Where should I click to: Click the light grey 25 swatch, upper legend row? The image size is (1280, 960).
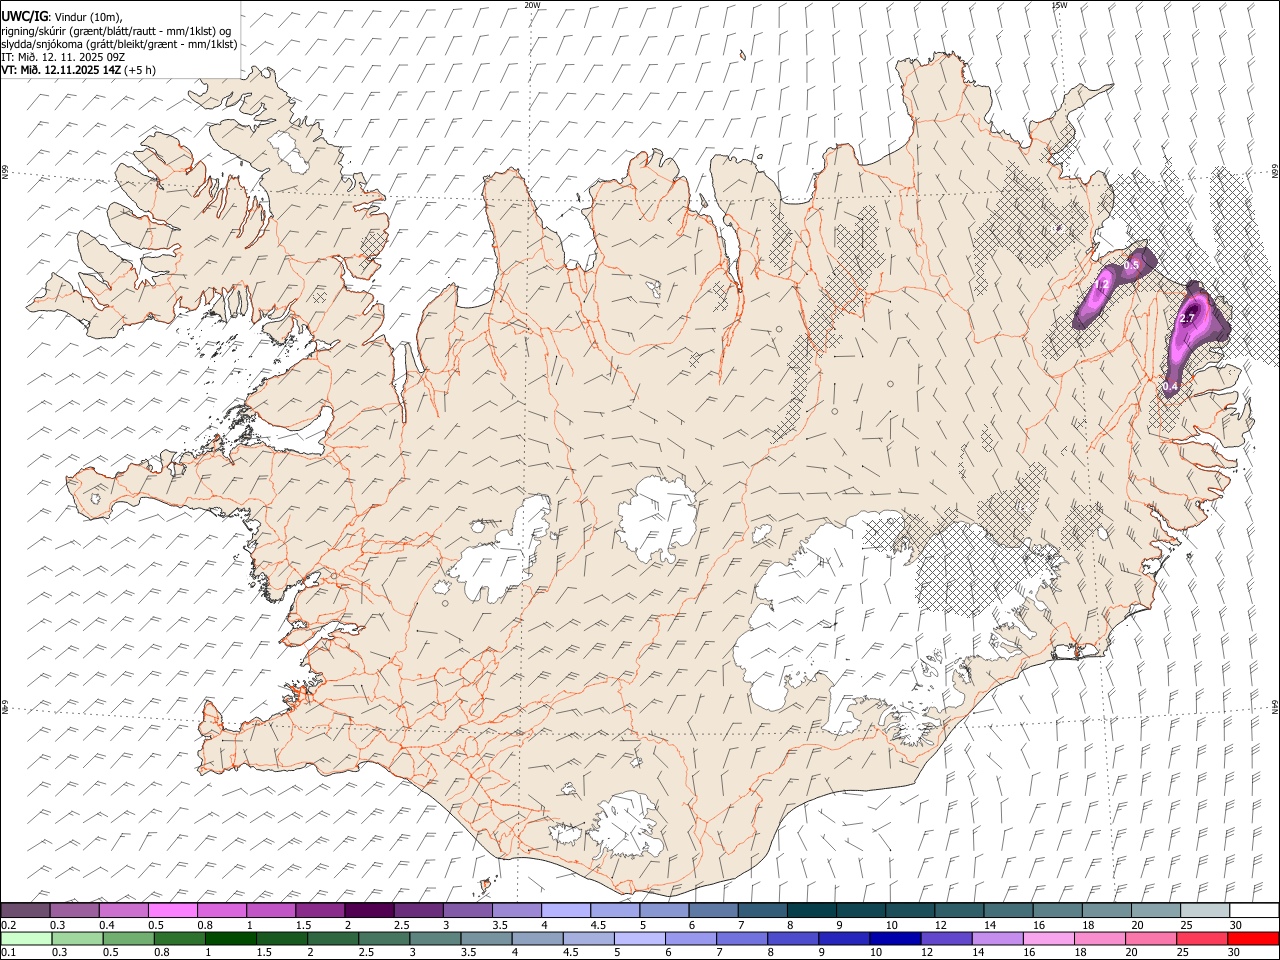(x=1204, y=910)
